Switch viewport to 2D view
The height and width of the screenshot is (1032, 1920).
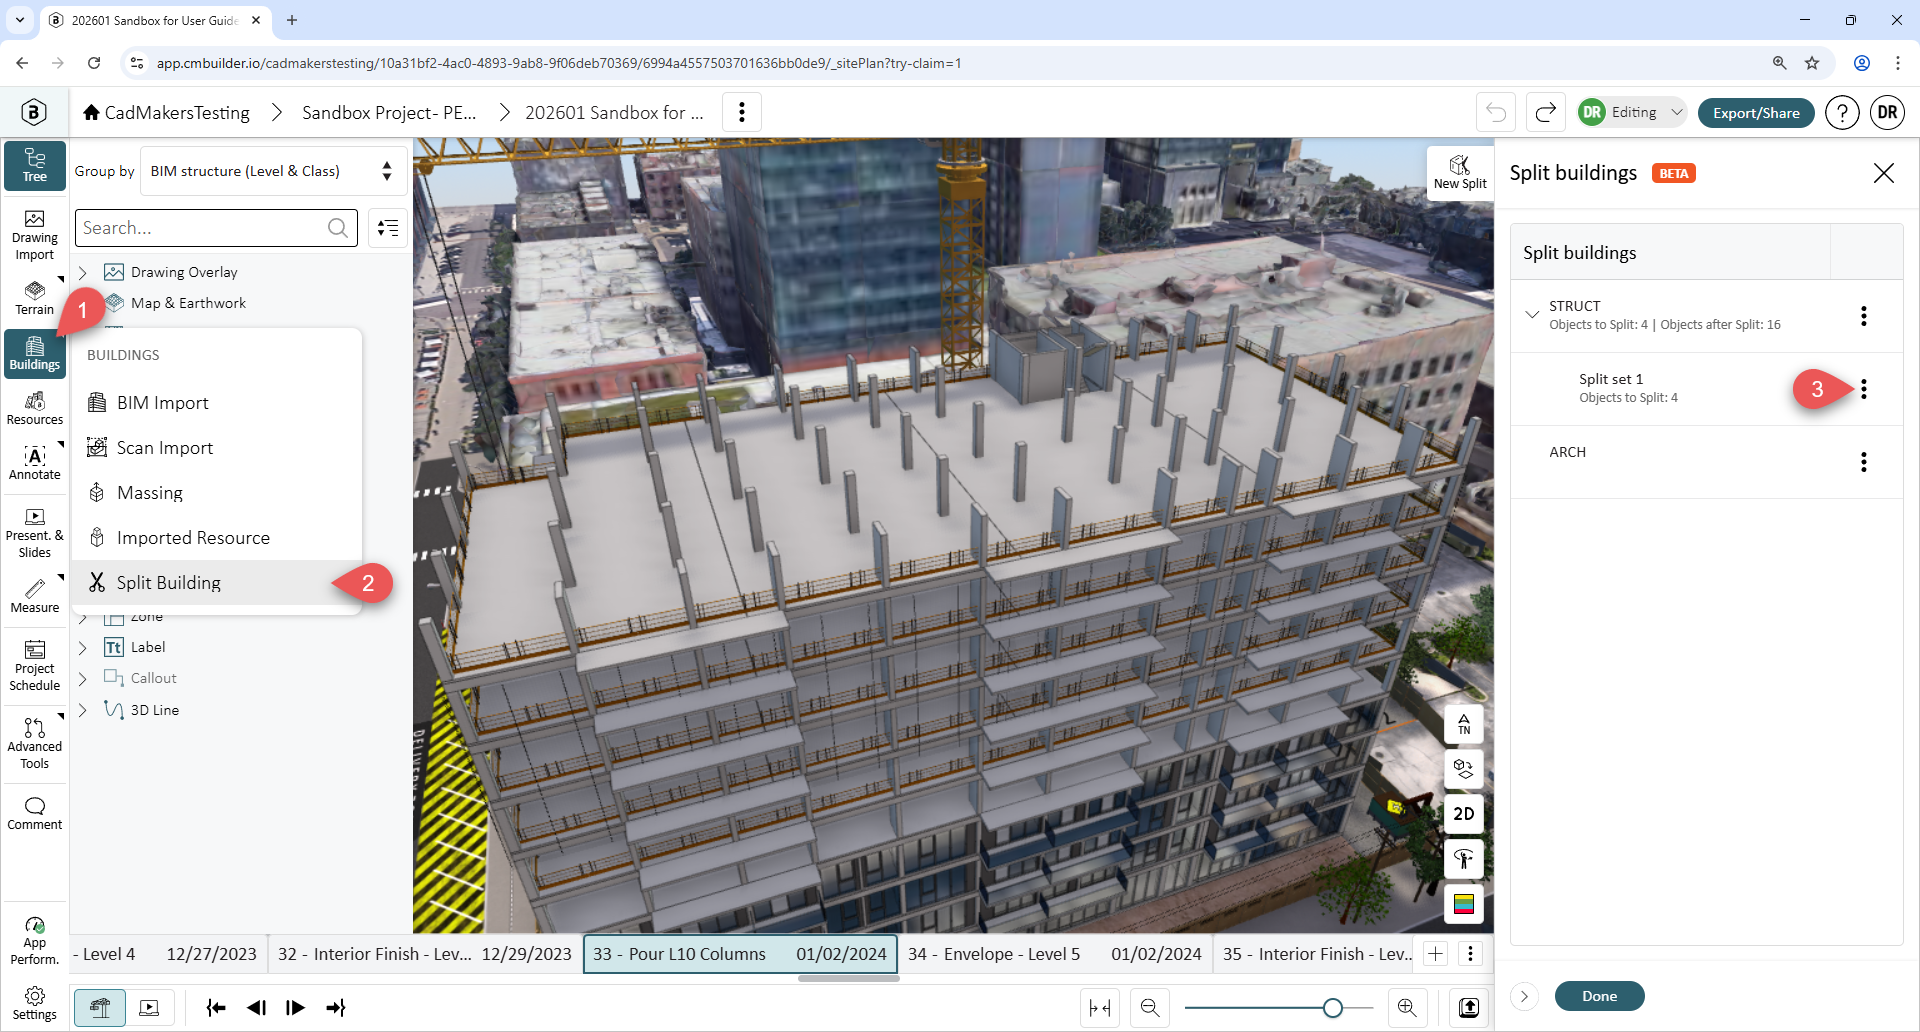(1464, 814)
